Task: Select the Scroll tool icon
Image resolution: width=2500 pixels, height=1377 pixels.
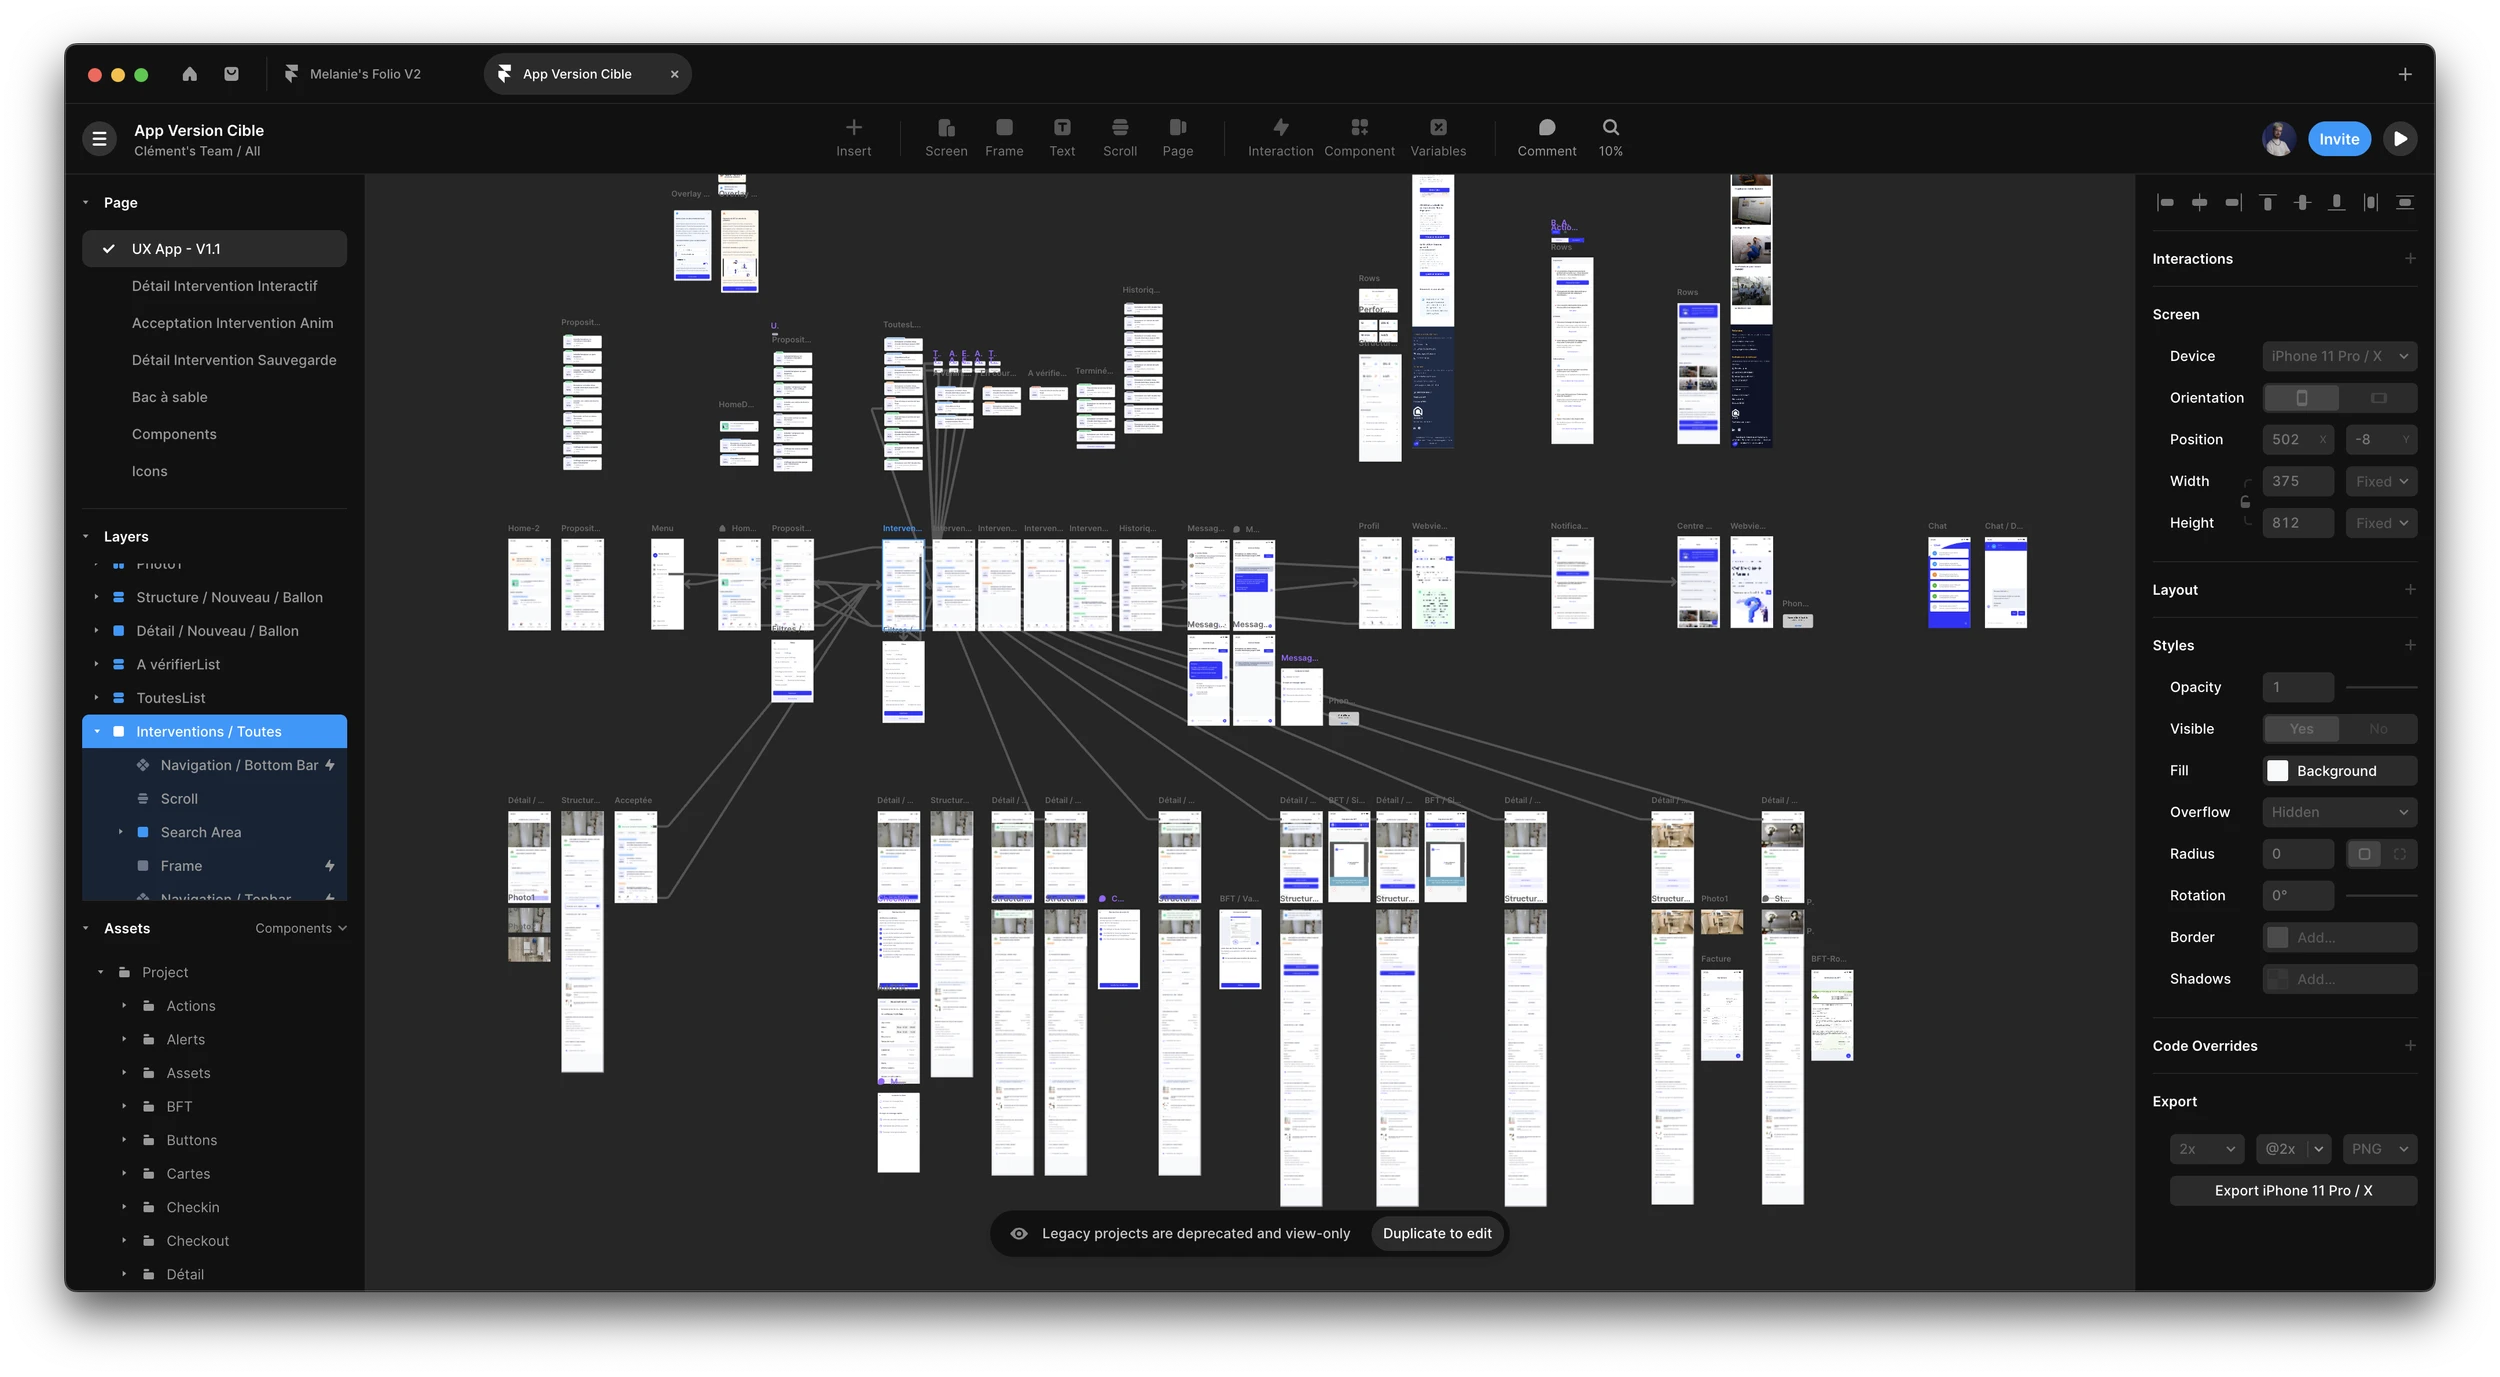Action: click(x=1119, y=137)
